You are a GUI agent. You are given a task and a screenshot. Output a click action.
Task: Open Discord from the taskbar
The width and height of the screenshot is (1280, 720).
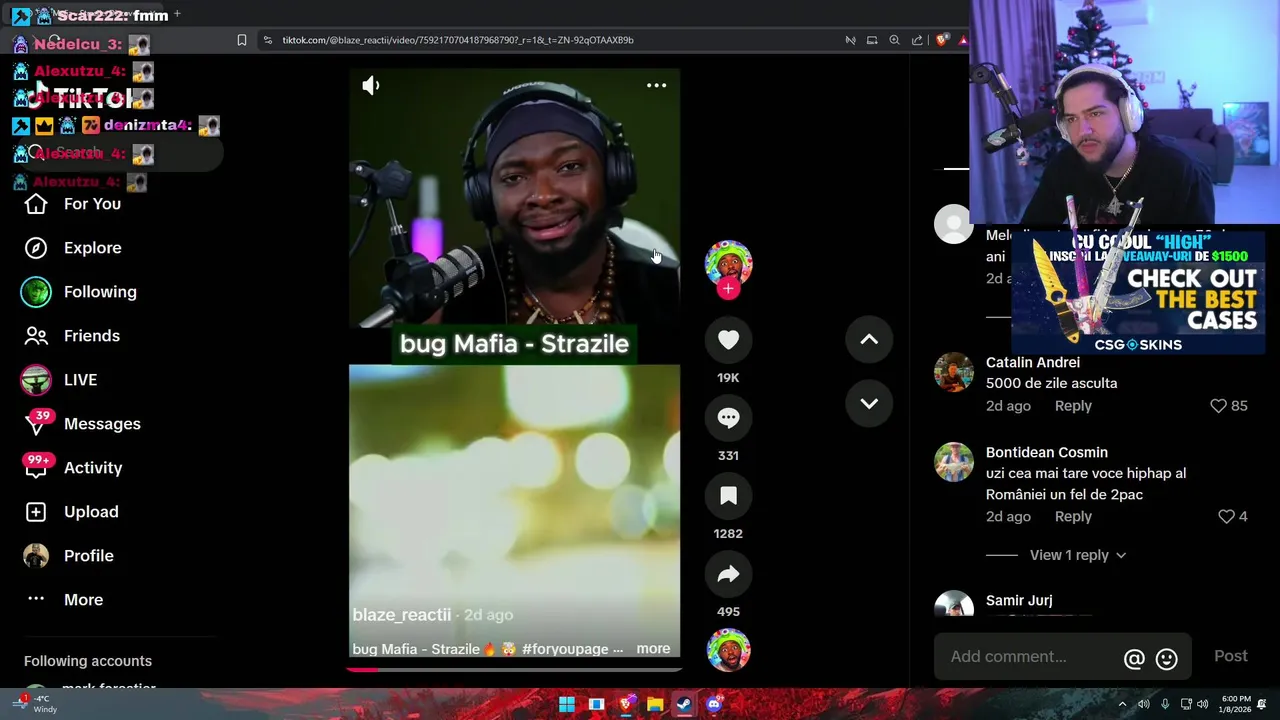[714, 704]
